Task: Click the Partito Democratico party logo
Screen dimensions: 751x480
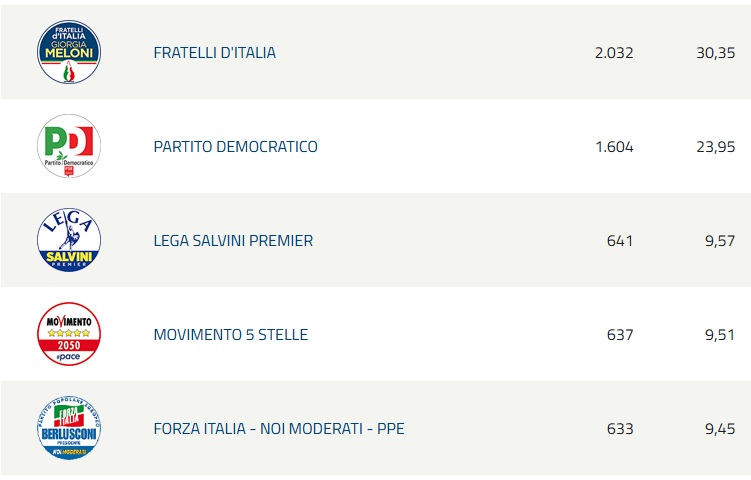Action: [x=69, y=147]
